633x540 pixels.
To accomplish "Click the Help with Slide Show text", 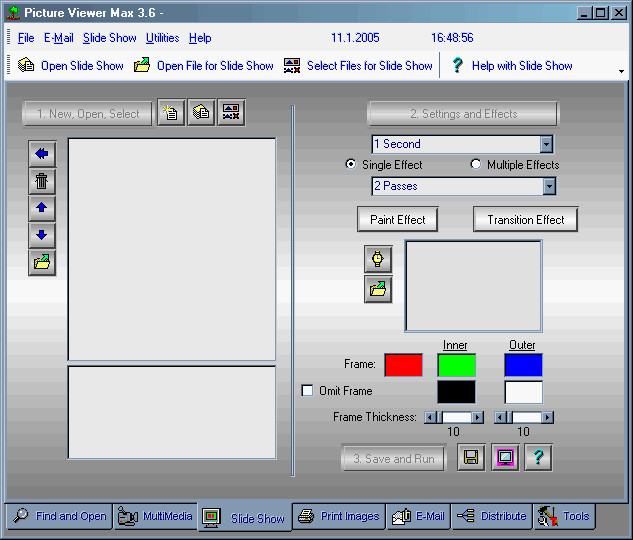I will tap(522, 66).
